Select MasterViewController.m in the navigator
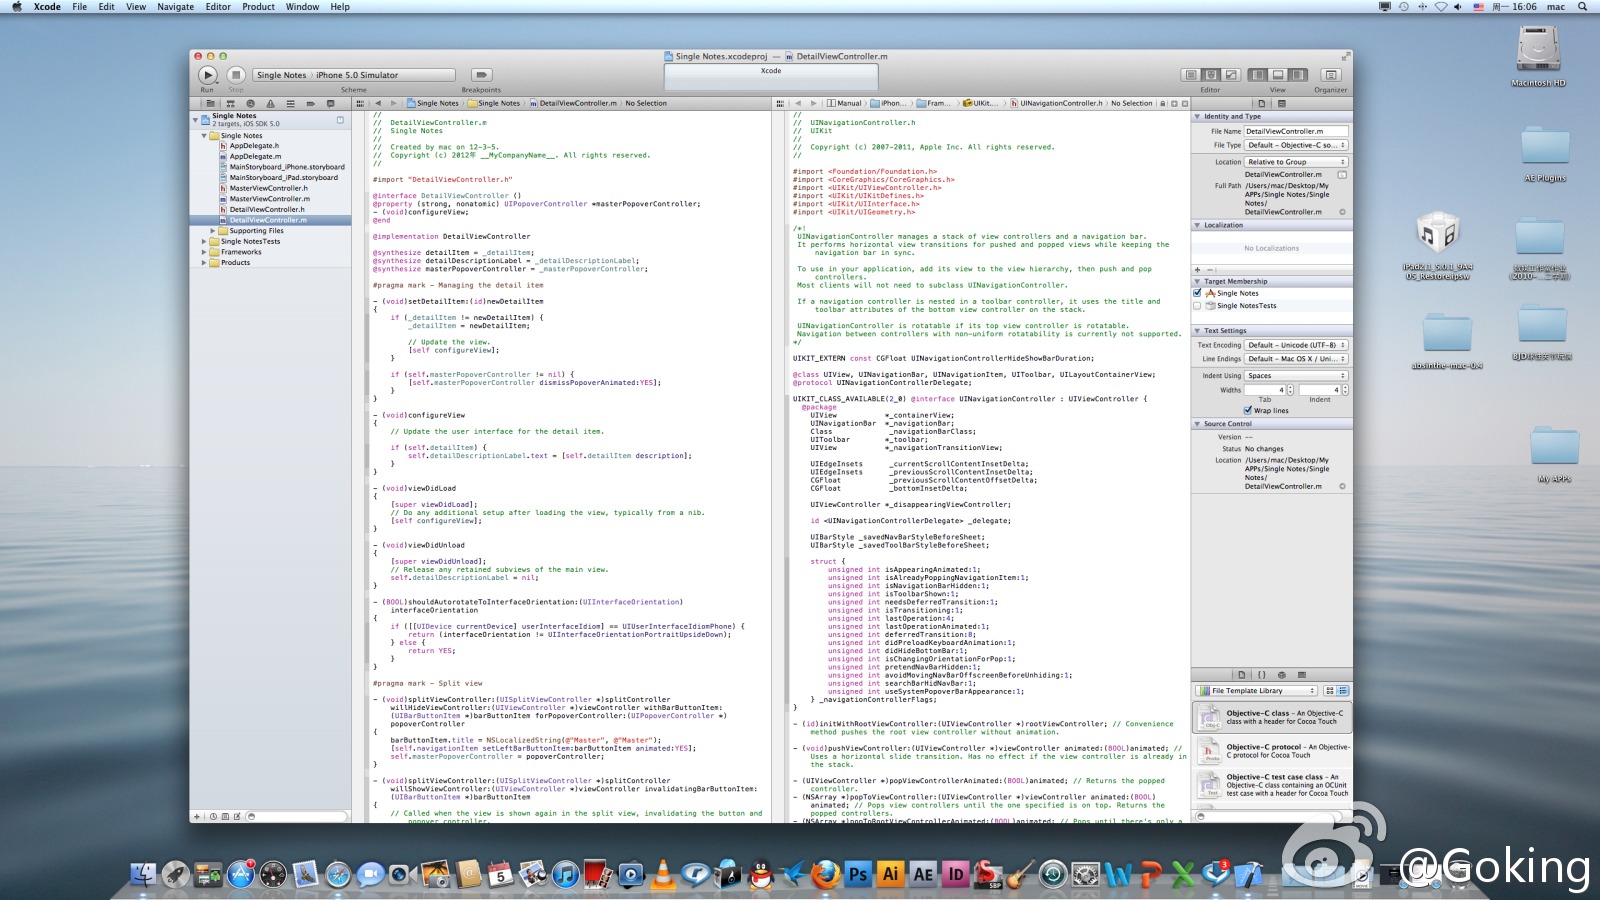Screen dimensions: 1600x900 coord(270,199)
